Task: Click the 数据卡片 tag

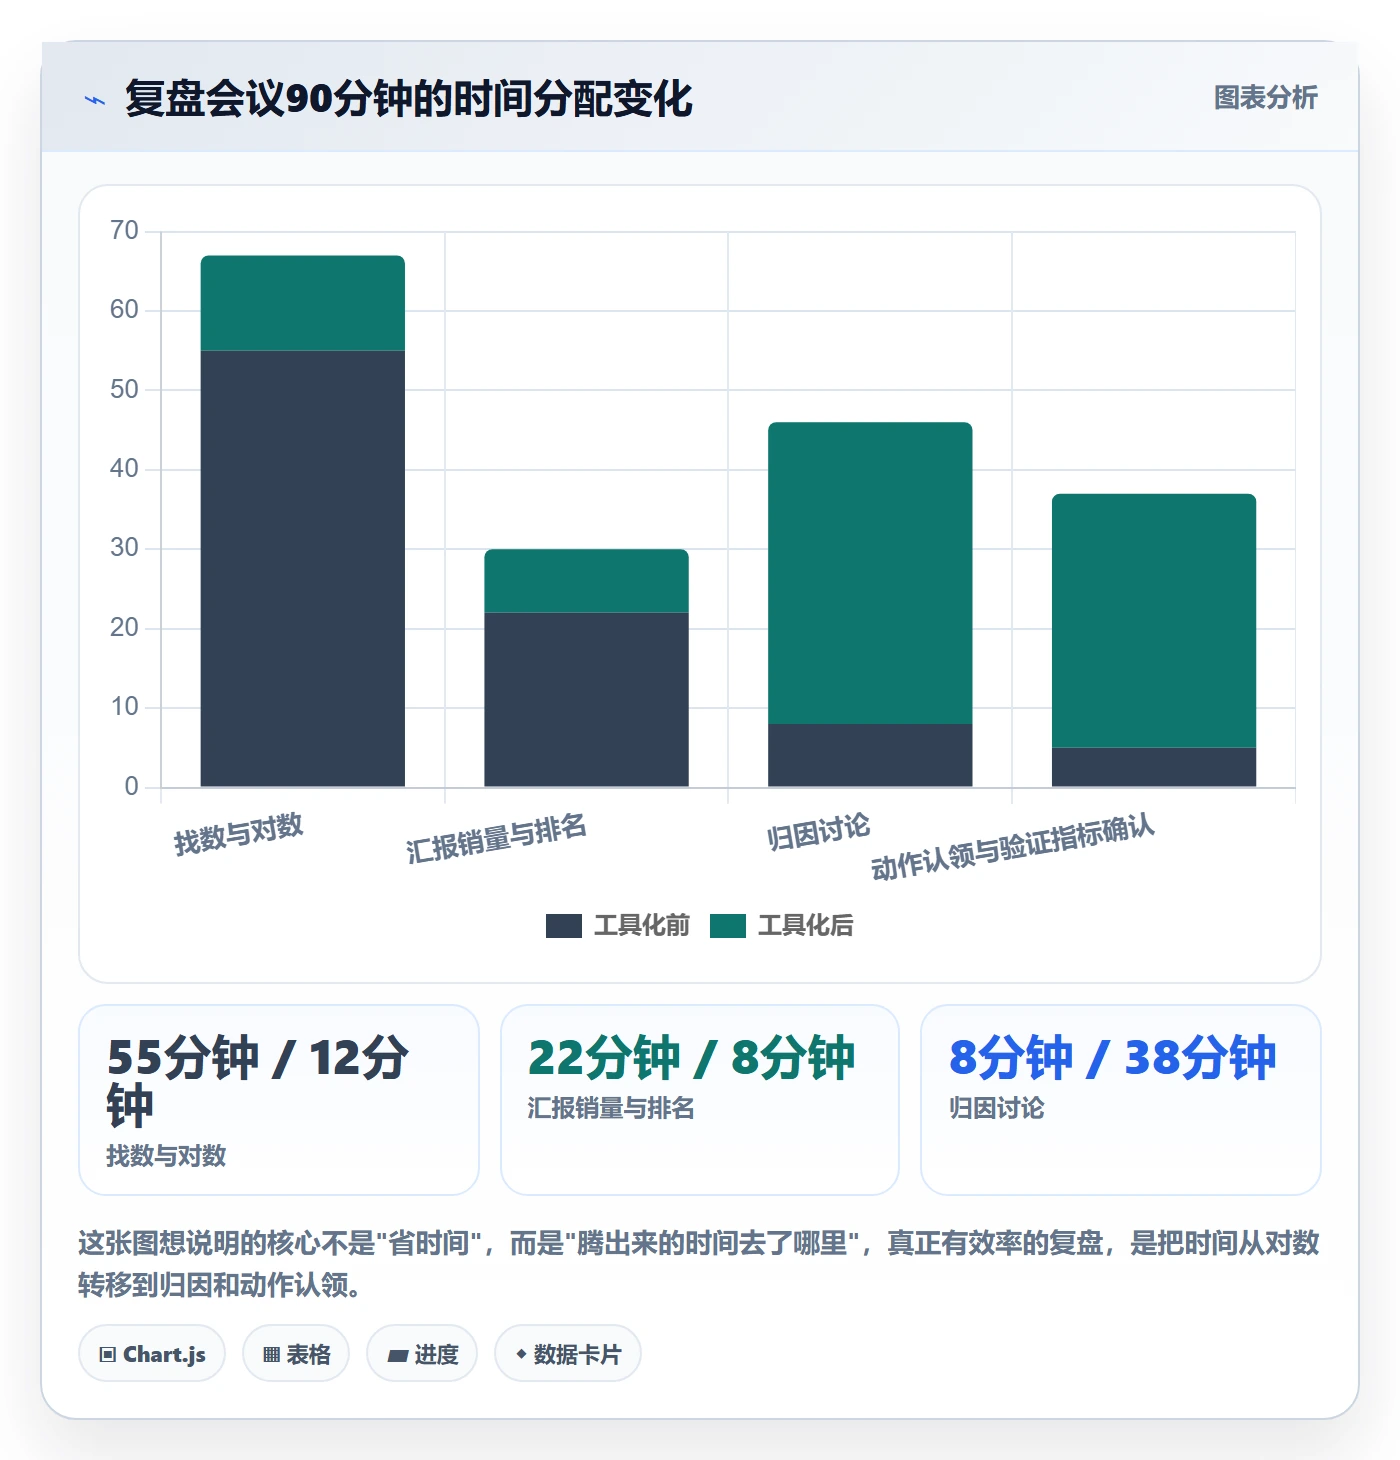Action: pos(568,1354)
